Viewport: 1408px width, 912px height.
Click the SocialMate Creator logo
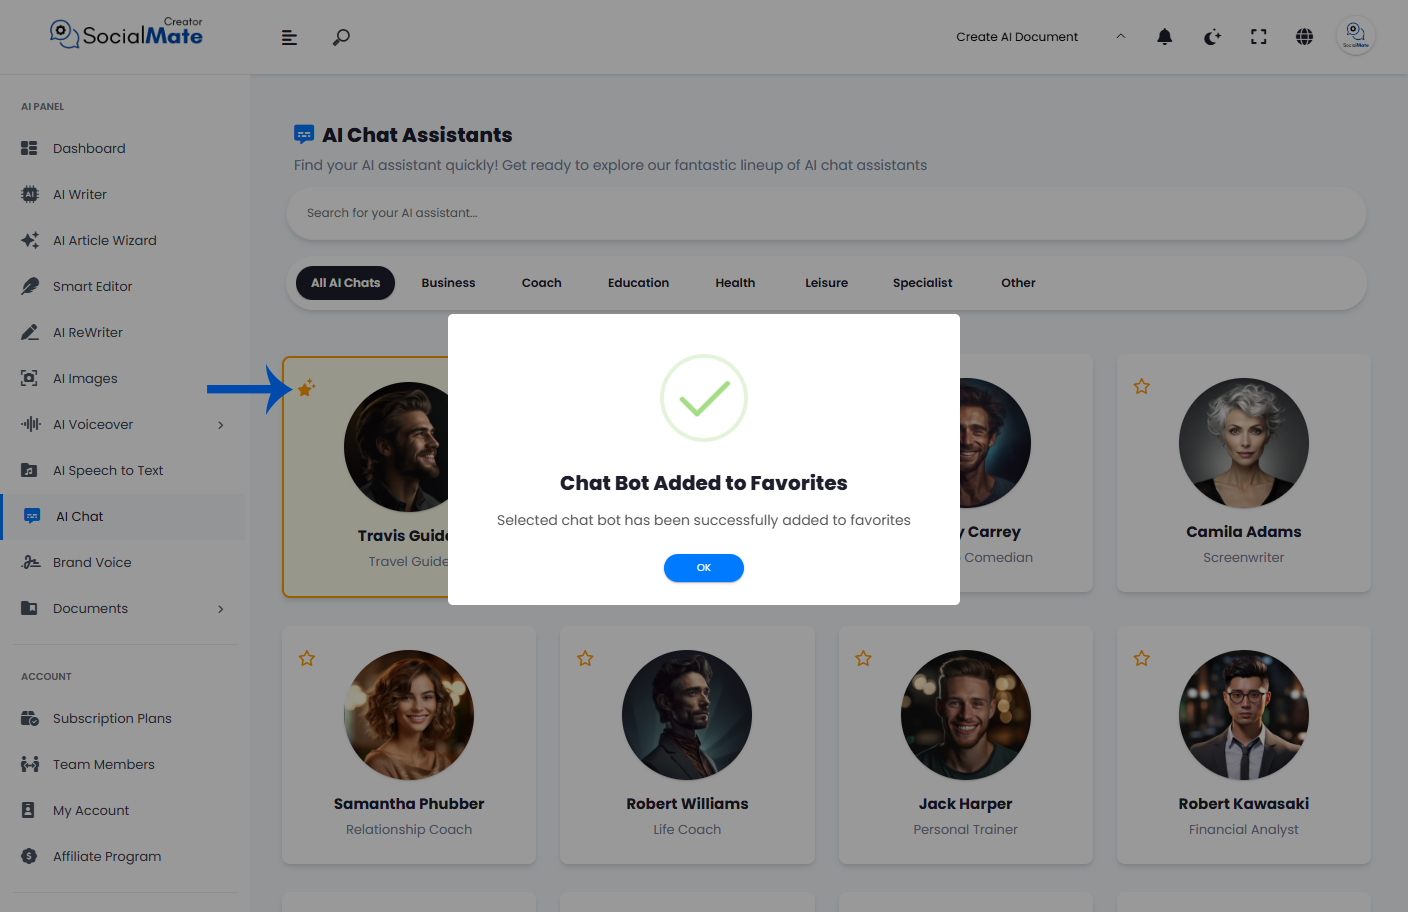coord(127,33)
